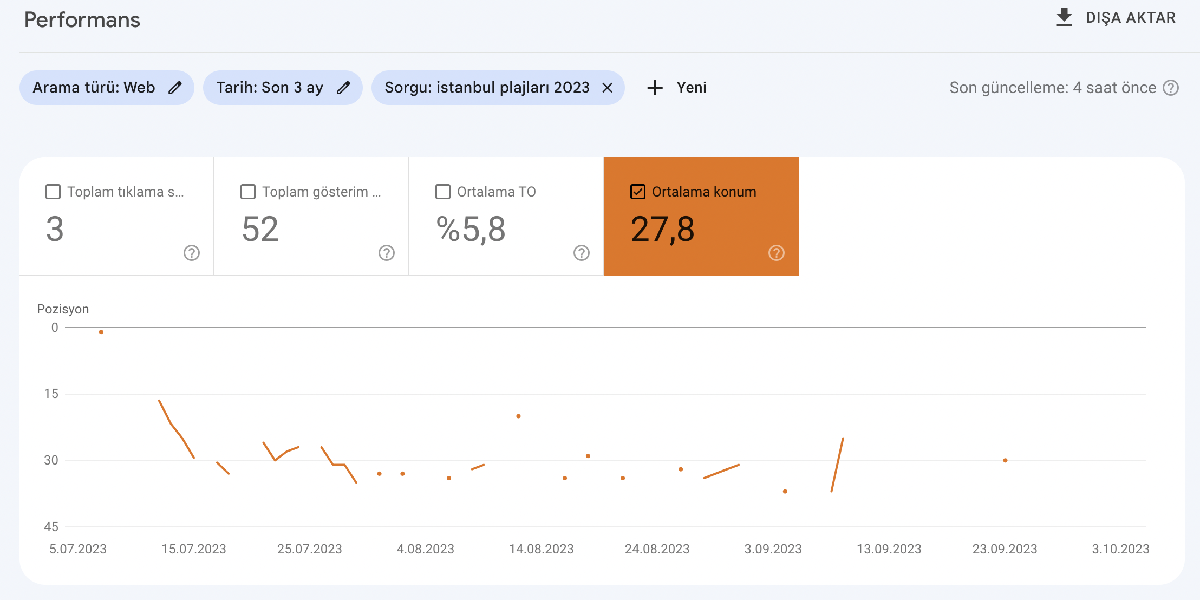Screen dimensions: 1200x600
Task: Open help icon in Ortalama konum card
Action: 776,253
